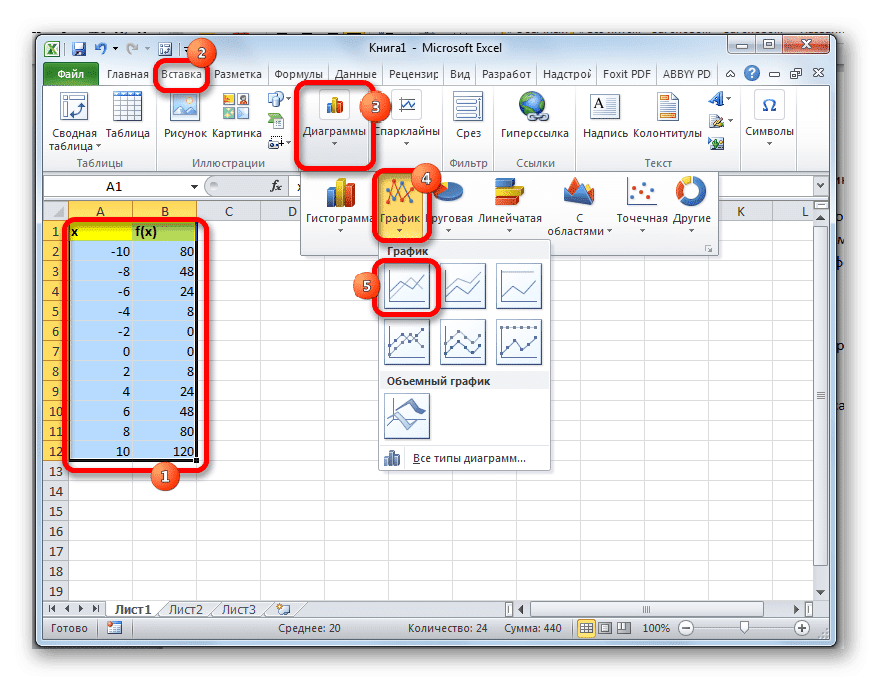This screenshot has height=681, width=876.
Task: Expand the Диаграммы charts dropdown
Action: (334, 144)
